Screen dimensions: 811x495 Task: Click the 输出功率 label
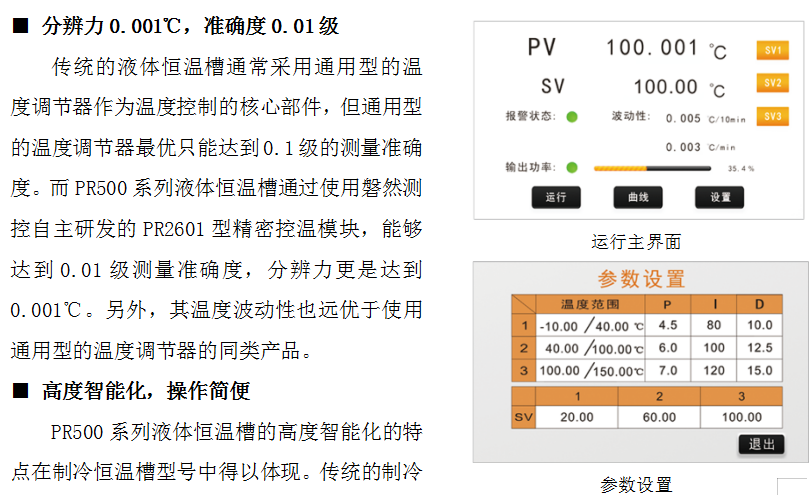pyautogui.click(x=531, y=167)
